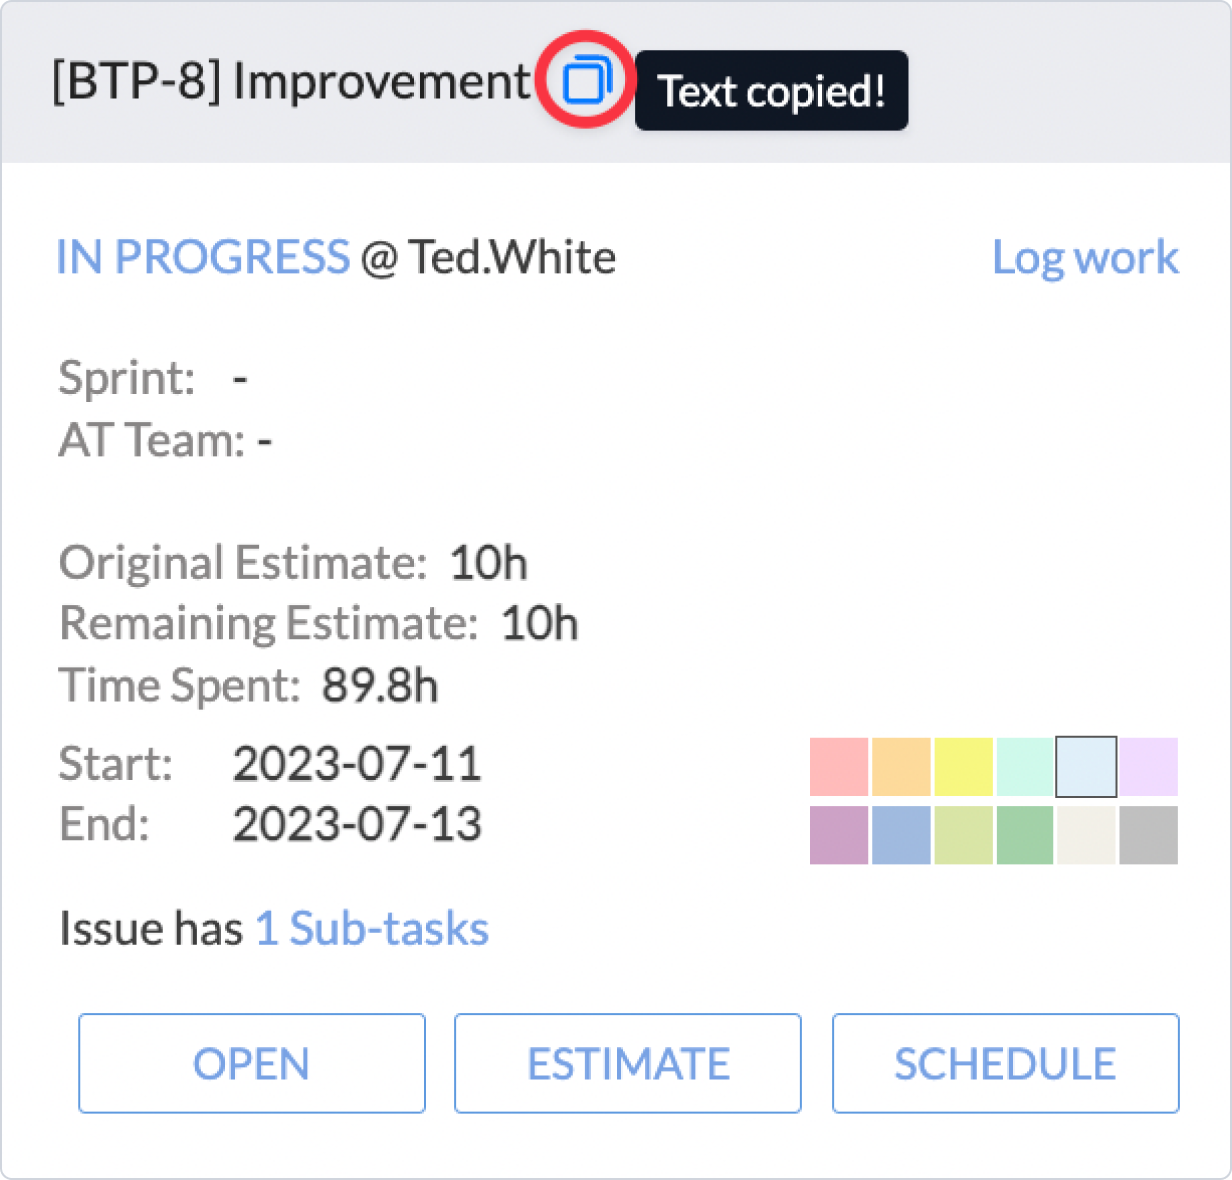
Task: Click the selected light blue swatch
Action: click(x=1087, y=767)
